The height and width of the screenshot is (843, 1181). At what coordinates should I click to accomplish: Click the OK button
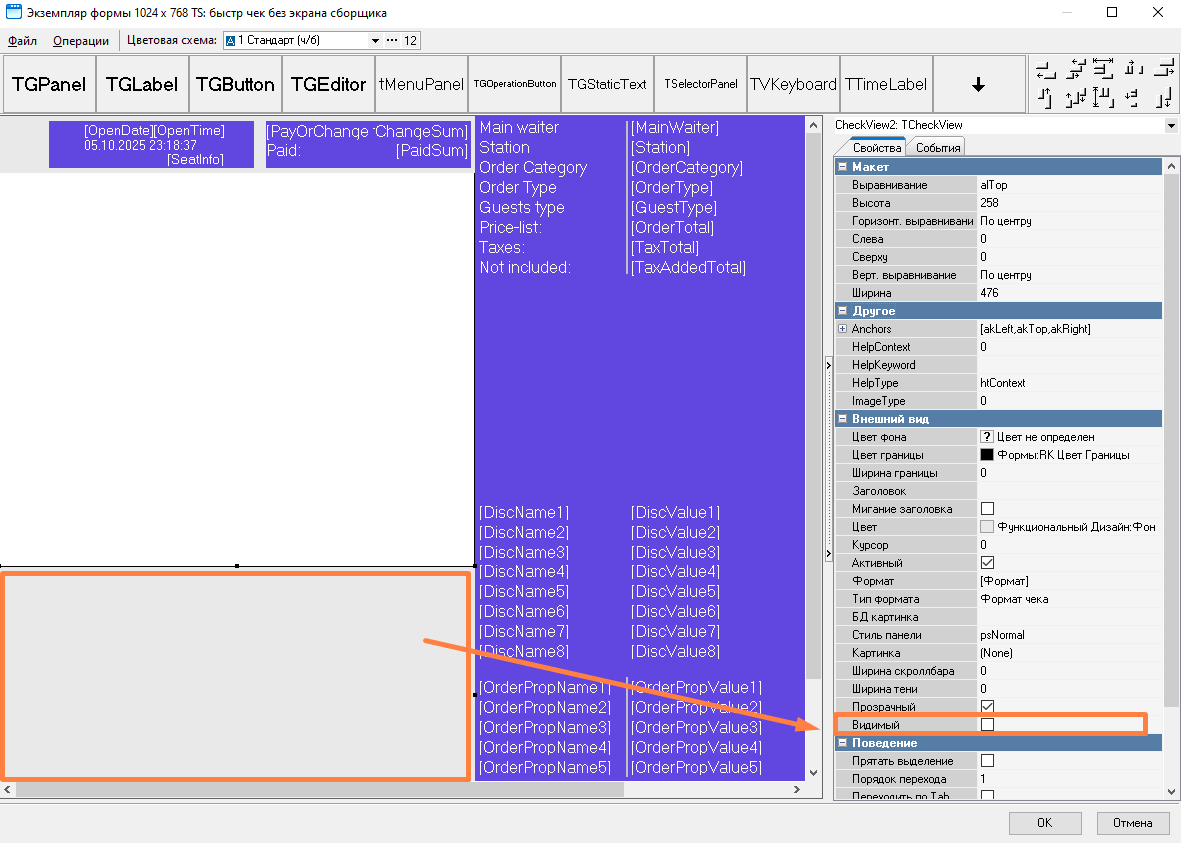tap(1044, 823)
